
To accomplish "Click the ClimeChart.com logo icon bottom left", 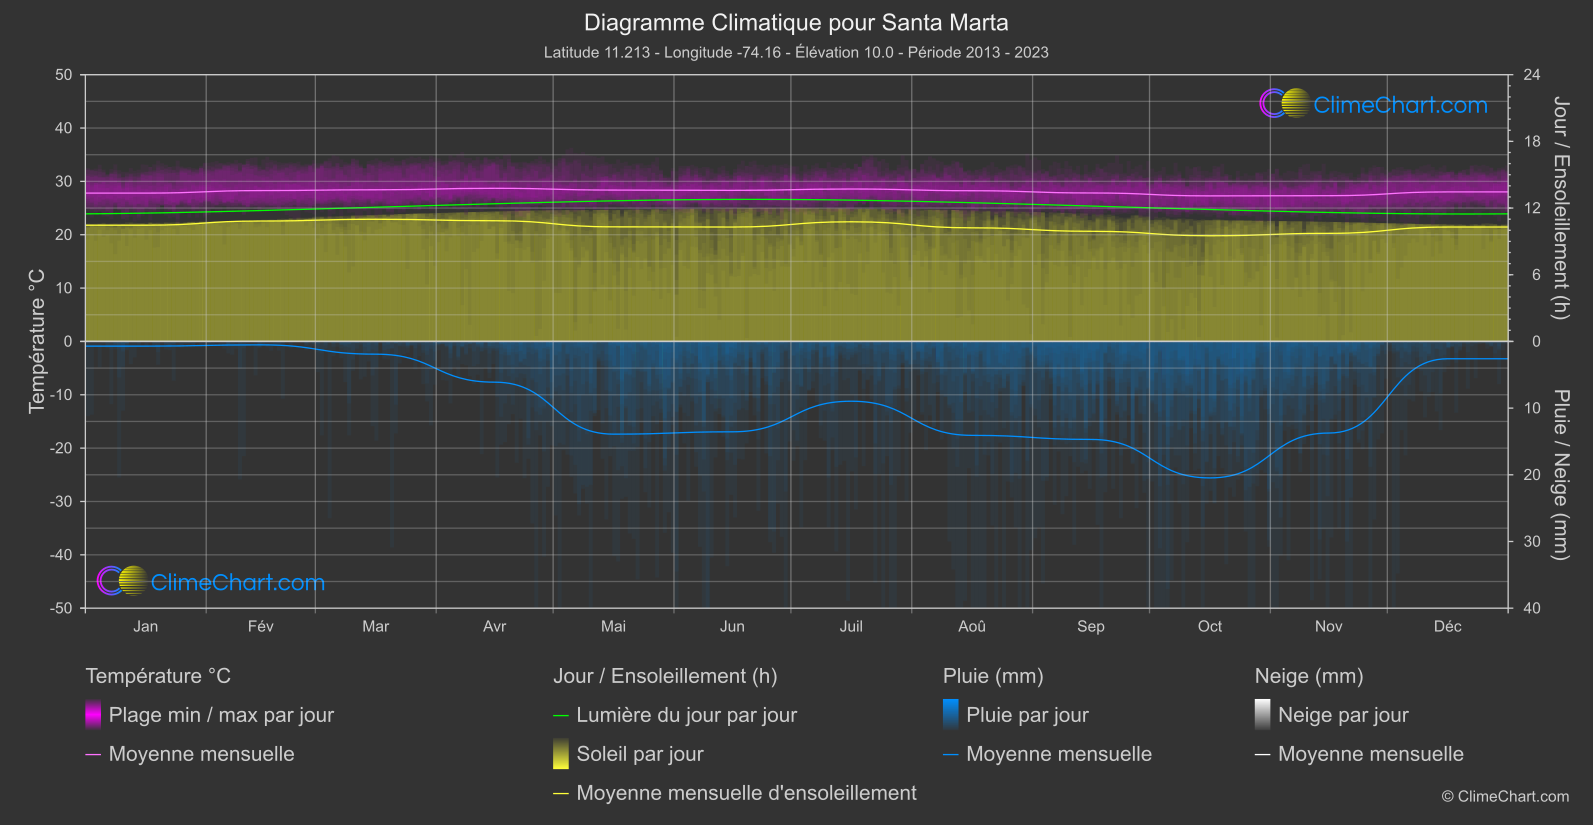I will (x=122, y=581).
